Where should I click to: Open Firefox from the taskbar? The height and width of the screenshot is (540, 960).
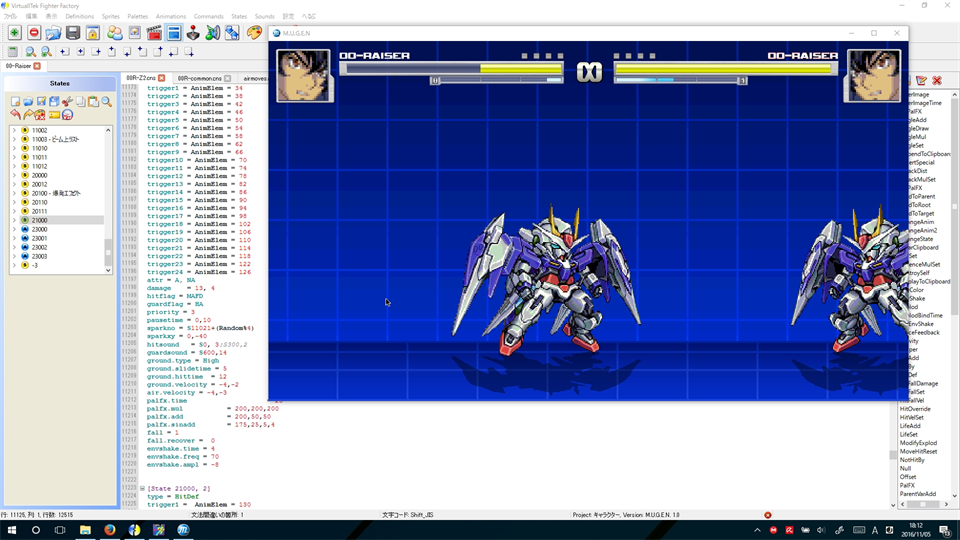pyautogui.click(x=110, y=530)
